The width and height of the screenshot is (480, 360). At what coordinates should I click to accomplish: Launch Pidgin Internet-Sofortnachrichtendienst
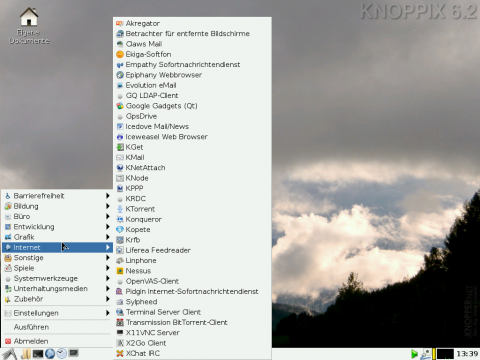[x=192, y=292]
